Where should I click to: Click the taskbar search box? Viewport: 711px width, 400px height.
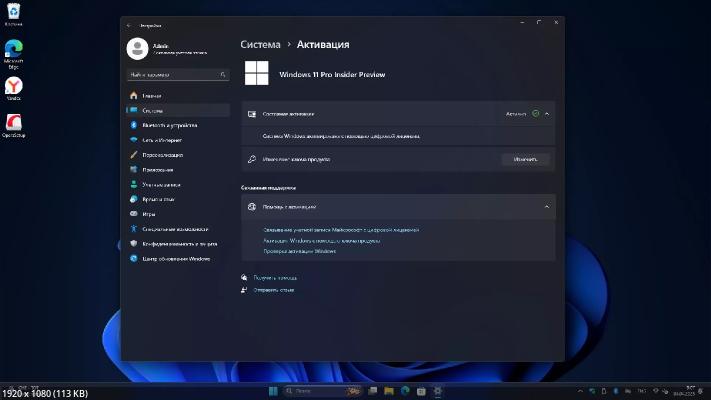pos(323,391)
